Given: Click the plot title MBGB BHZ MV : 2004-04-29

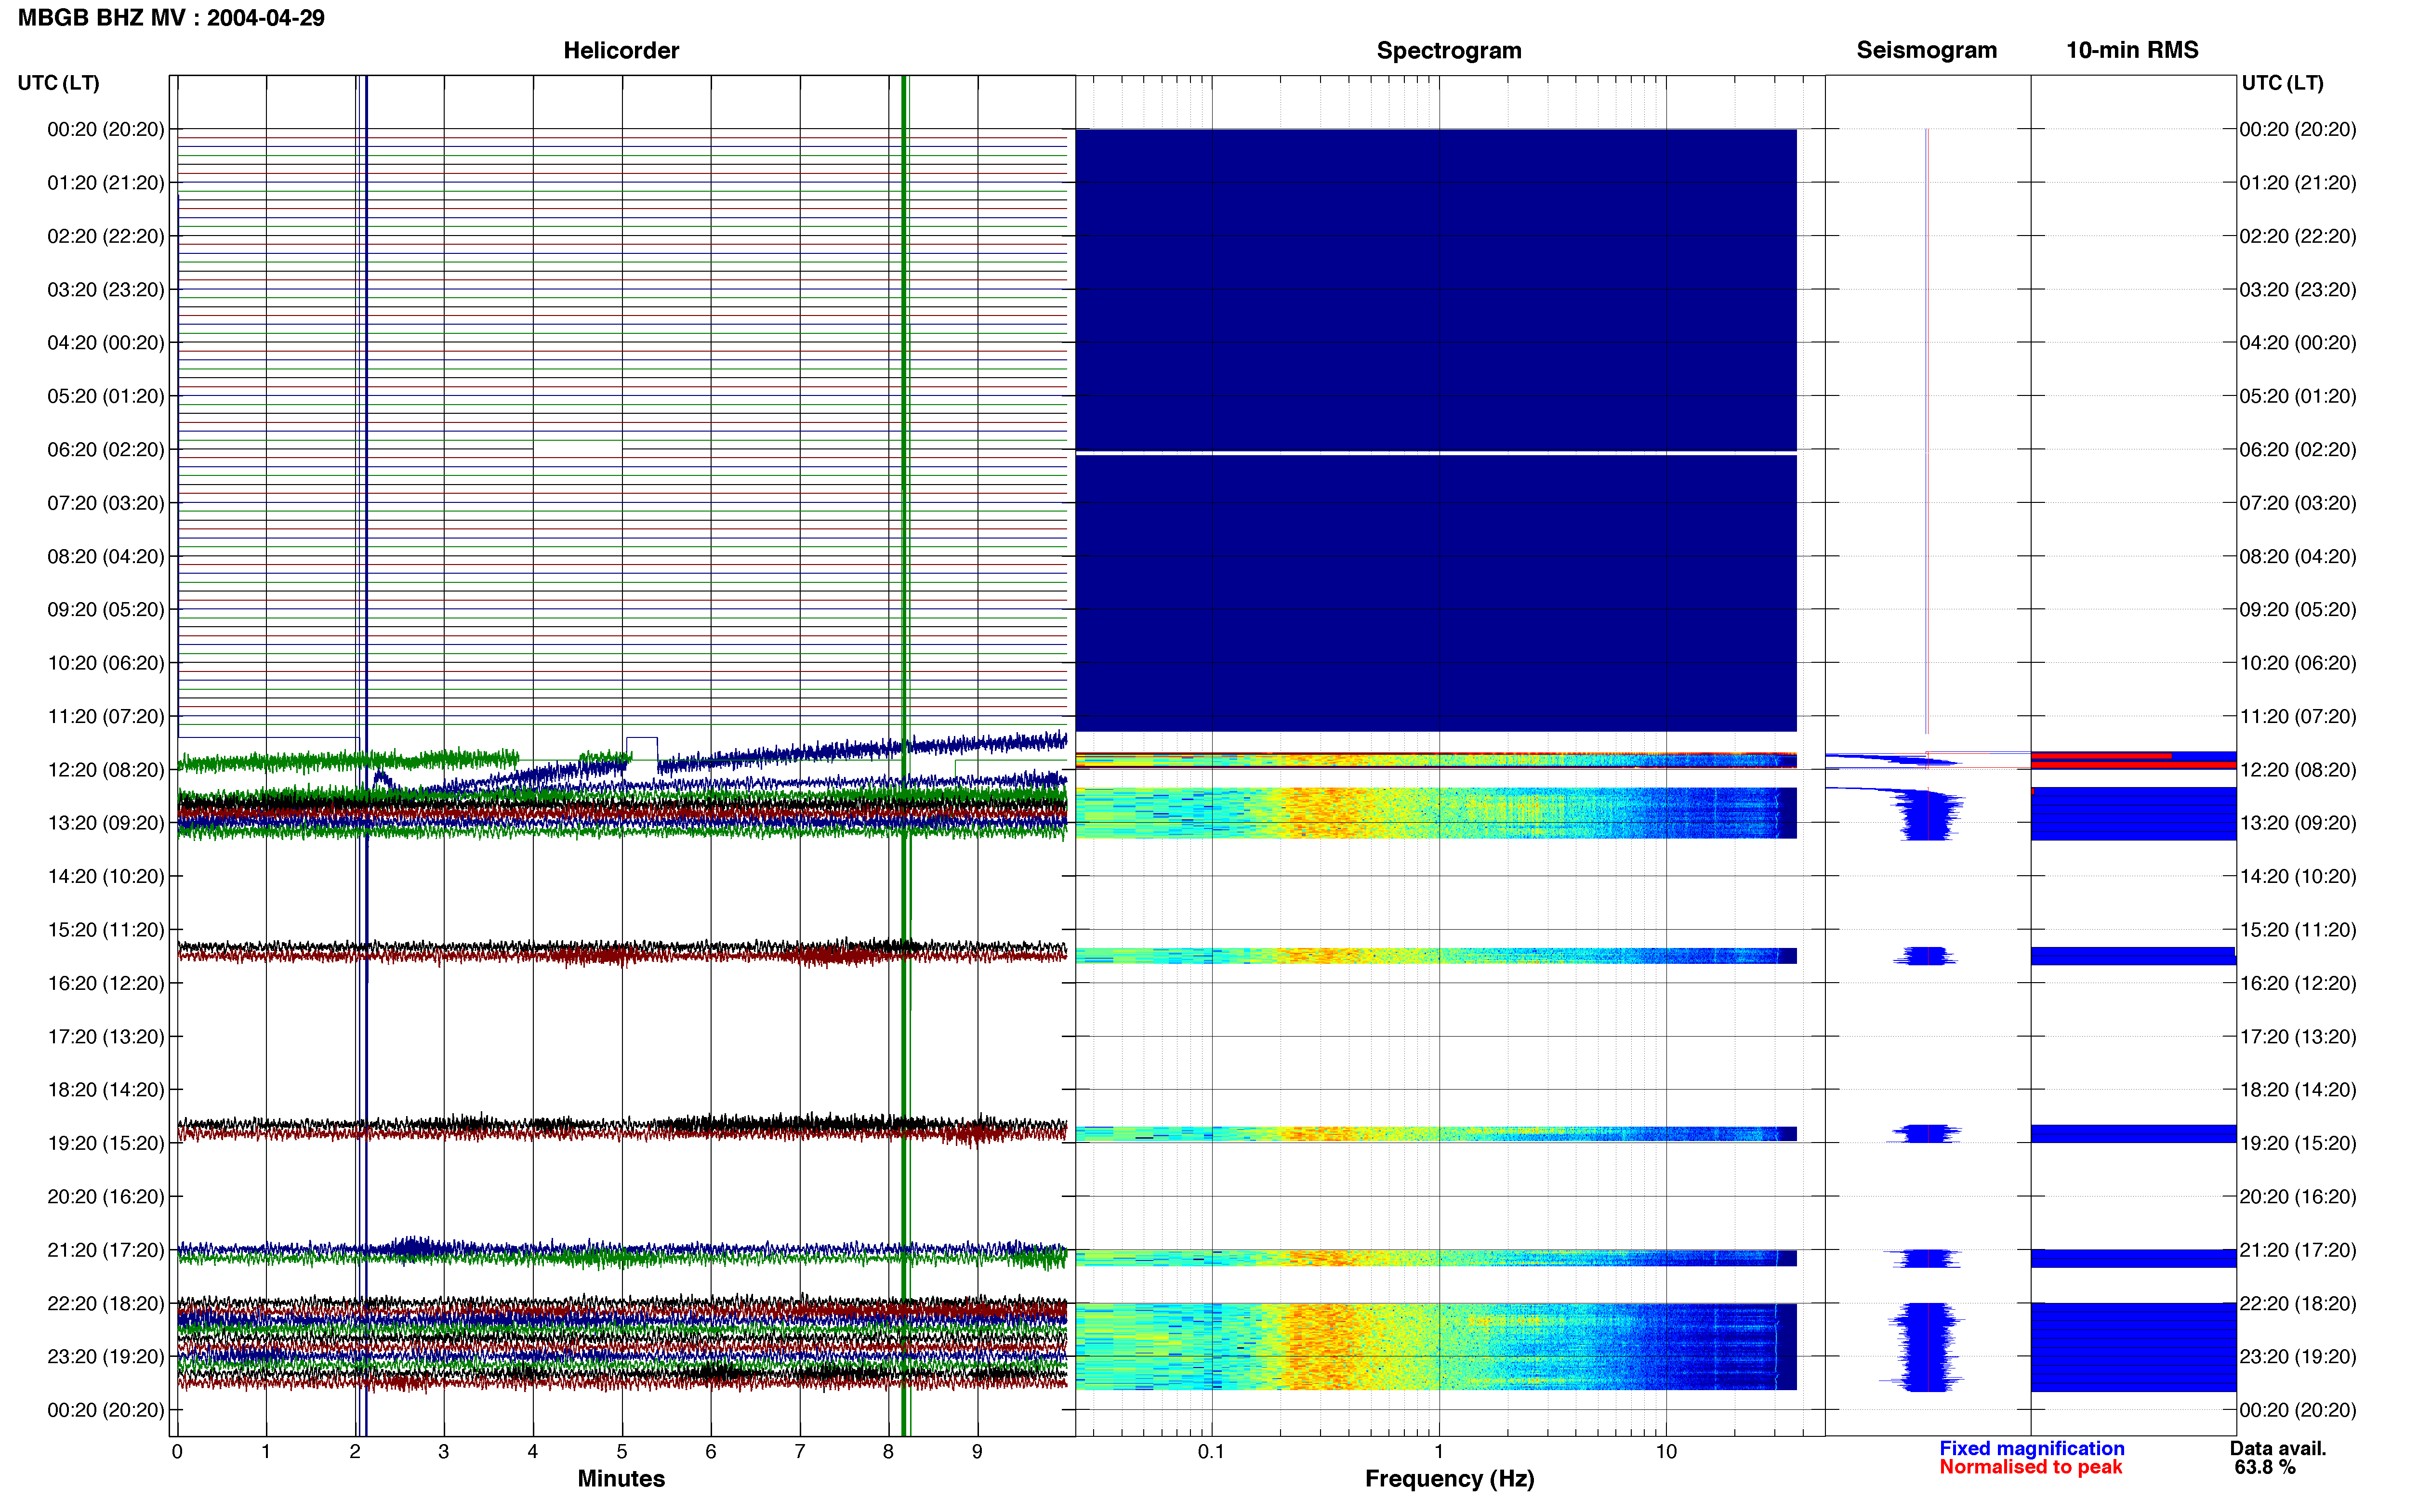Looking at the screenshot, I should point(171,18).
